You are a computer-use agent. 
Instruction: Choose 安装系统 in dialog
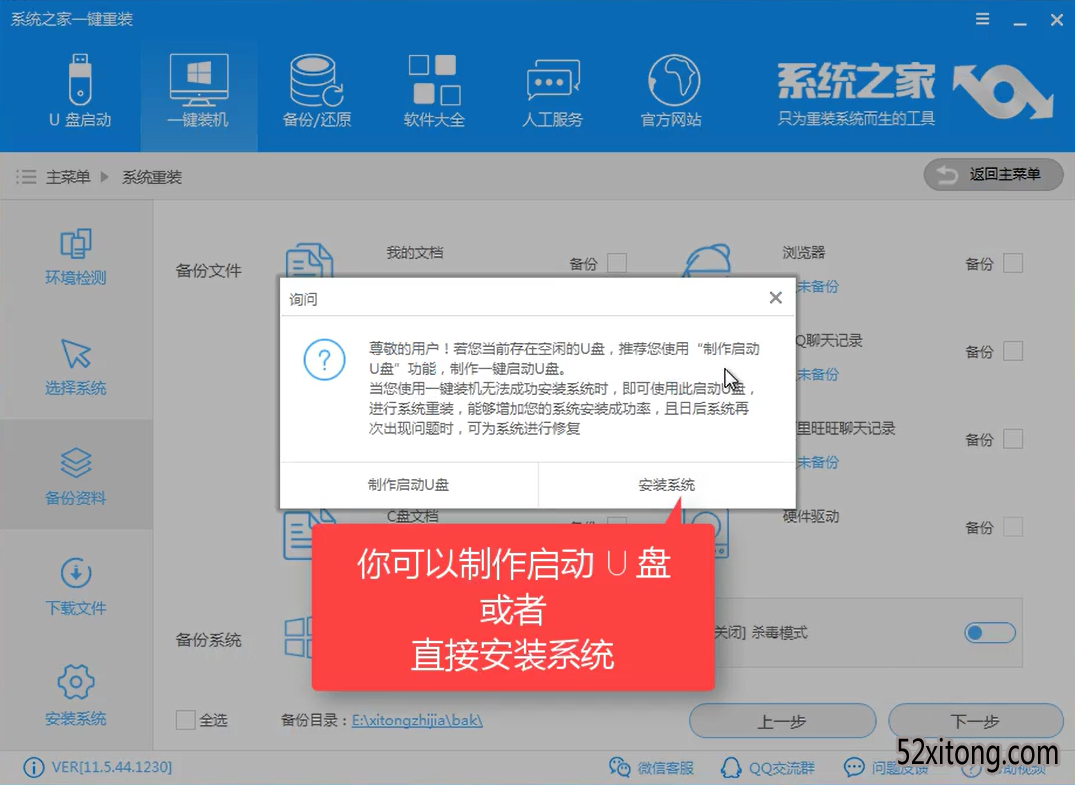pos(667,485)
